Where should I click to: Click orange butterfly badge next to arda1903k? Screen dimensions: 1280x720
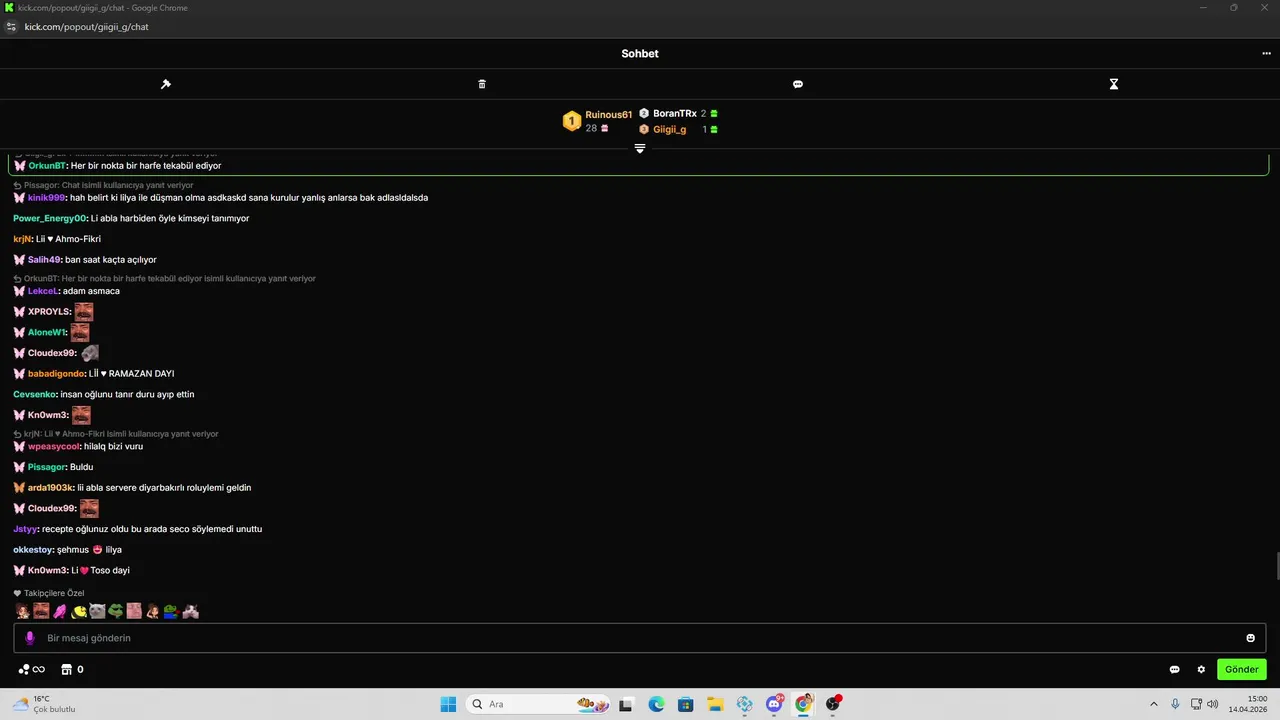(x=19, y=488)
